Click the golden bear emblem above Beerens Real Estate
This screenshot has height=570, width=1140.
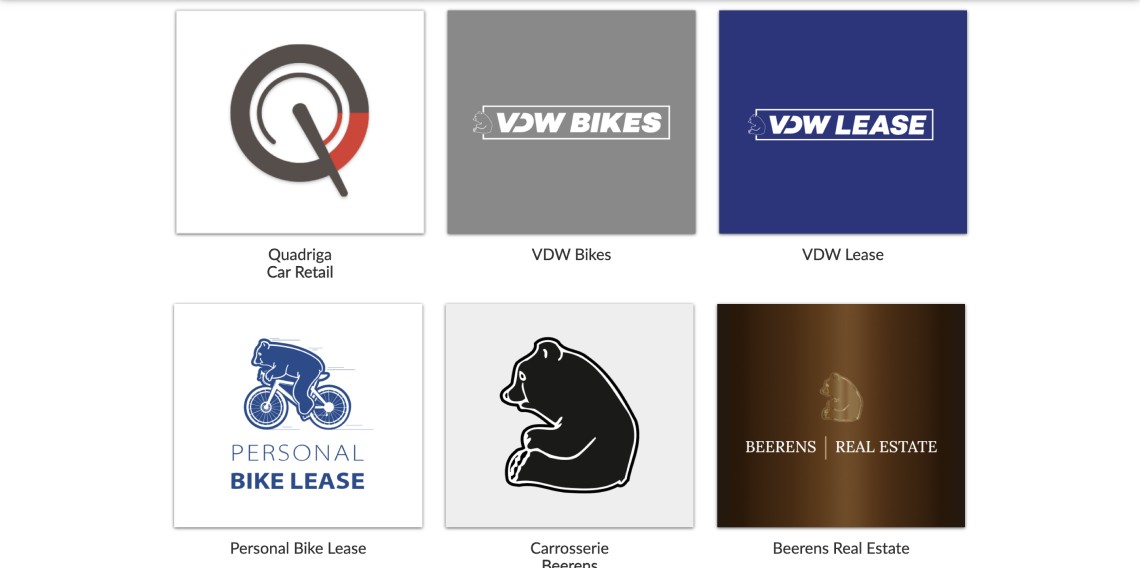tap(840, 397)
